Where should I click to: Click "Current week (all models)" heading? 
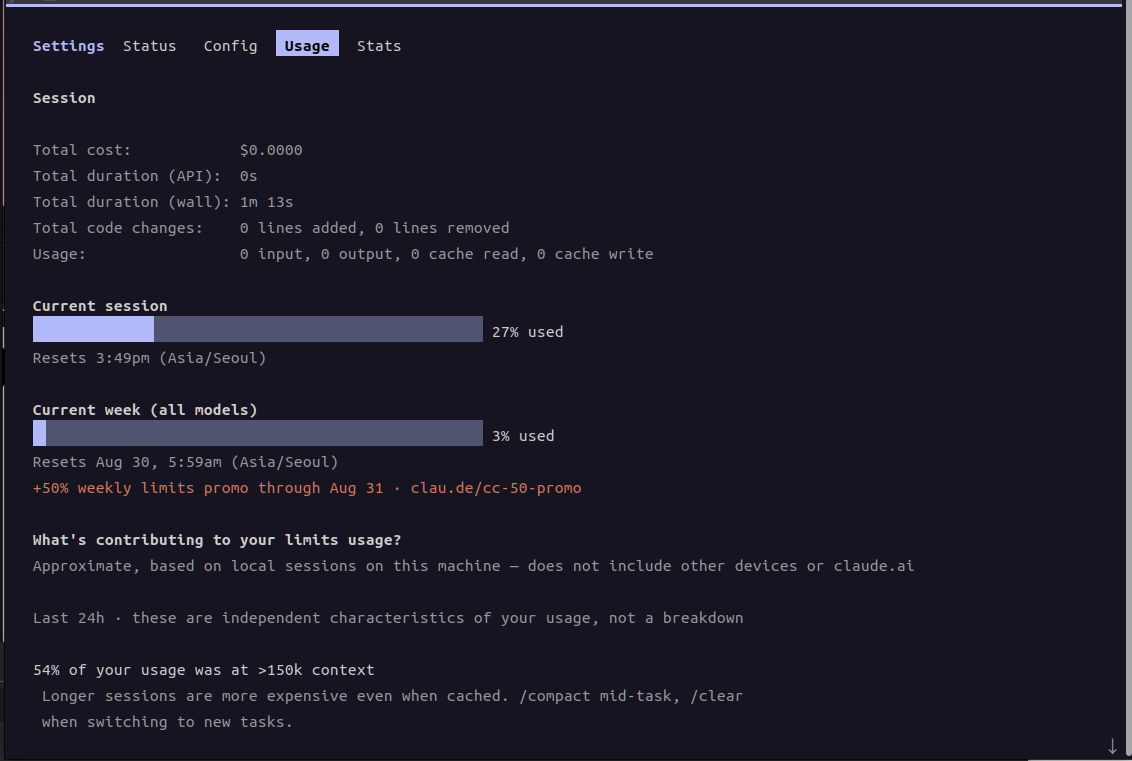145,410
